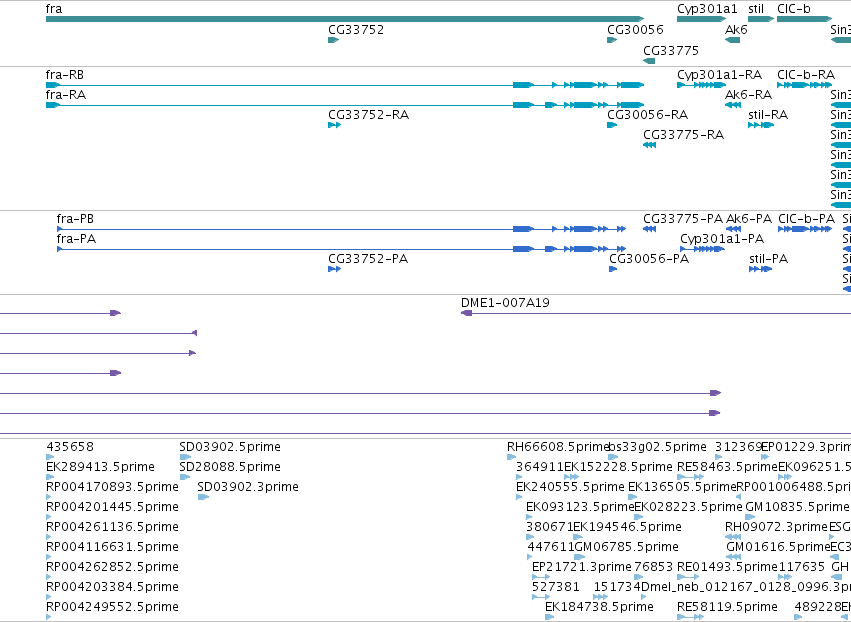The width and height of the screenshot is (851, 622).
Task: Open the Ak6 gene feature
Action: click(x=733, y=40)
